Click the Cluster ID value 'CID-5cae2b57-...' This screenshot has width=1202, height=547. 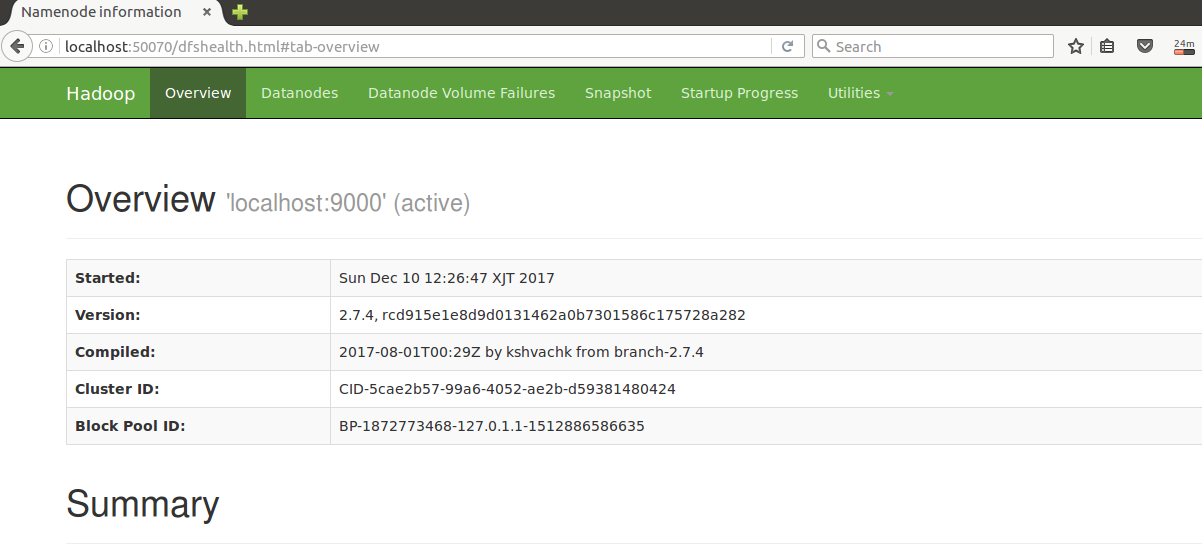click(x=507, y=389)
